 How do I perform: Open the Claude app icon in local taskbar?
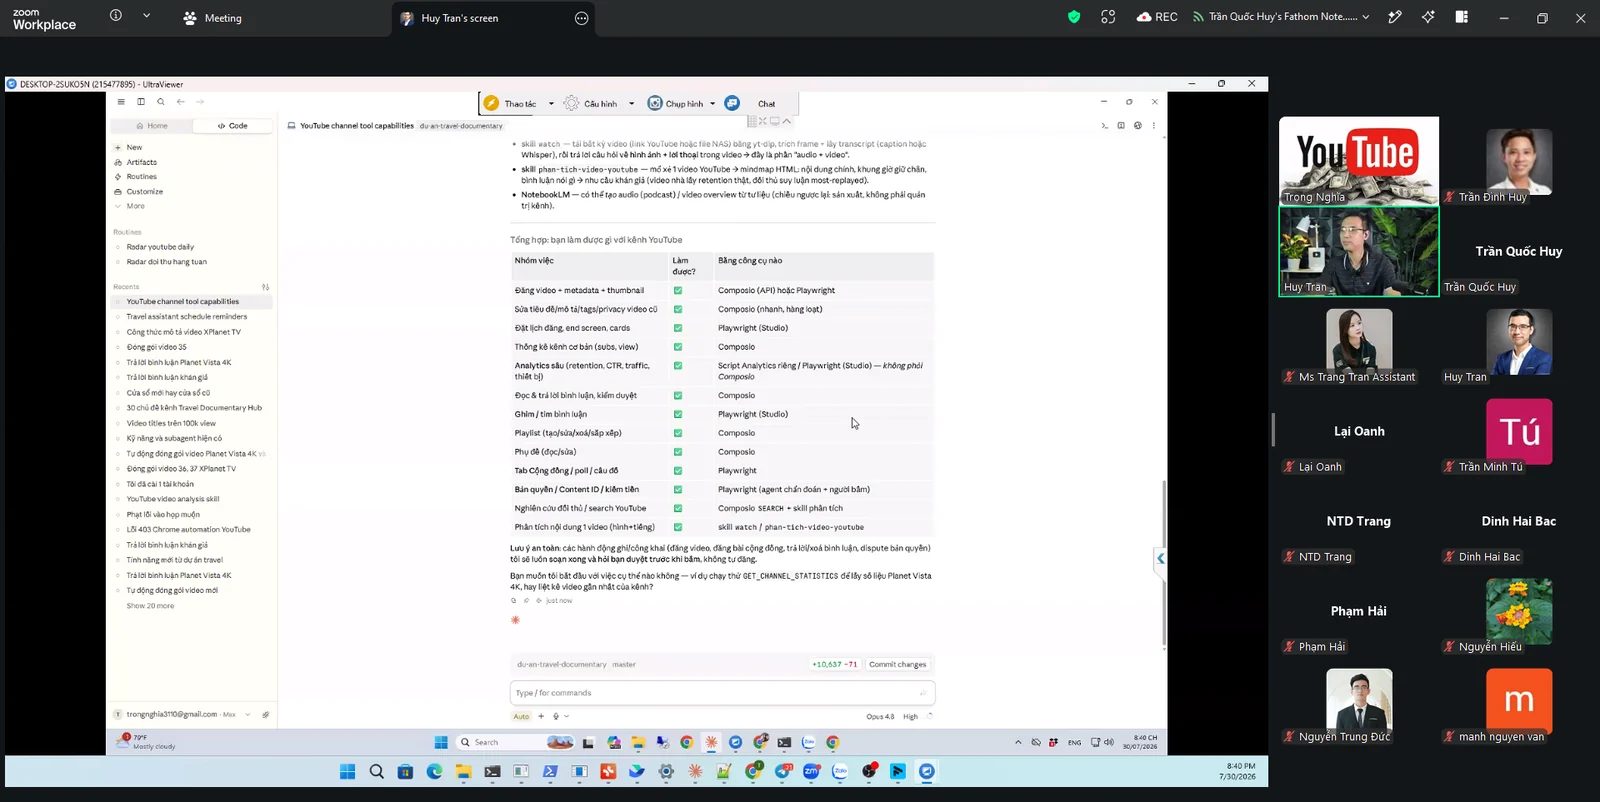[x=695, y=771]
